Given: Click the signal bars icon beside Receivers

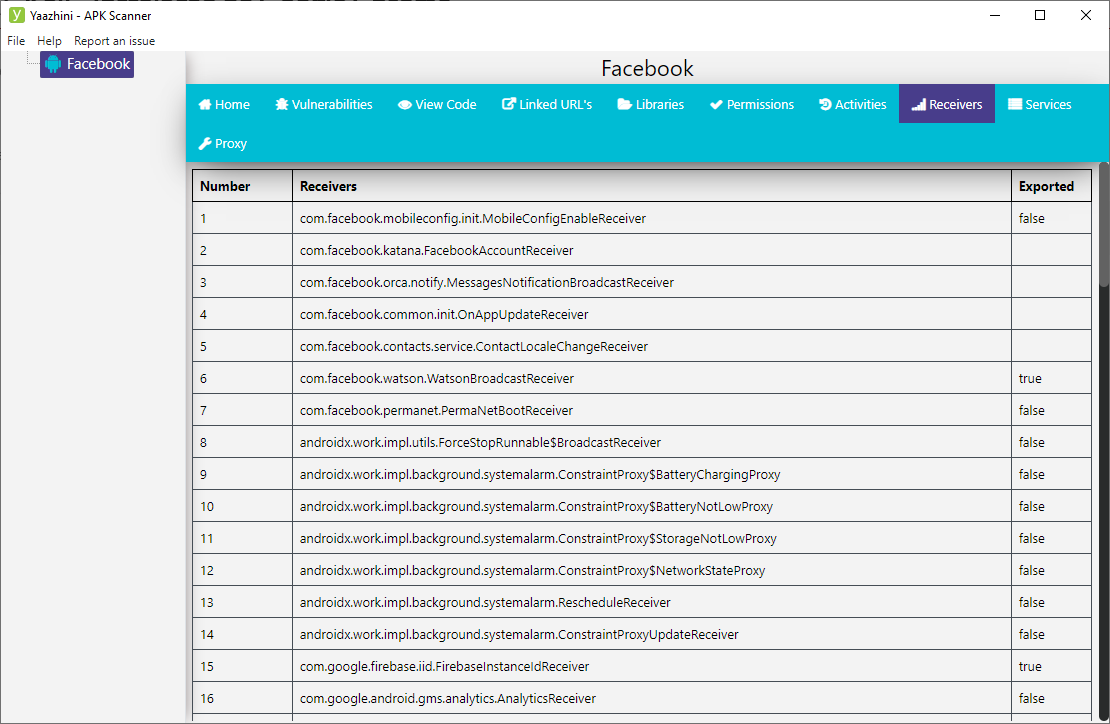Looking at the screenshot, I should coord(919,105).
